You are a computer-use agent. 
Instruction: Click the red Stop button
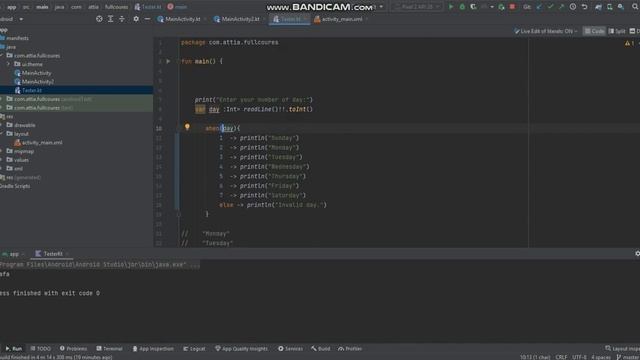pos(512,7)
